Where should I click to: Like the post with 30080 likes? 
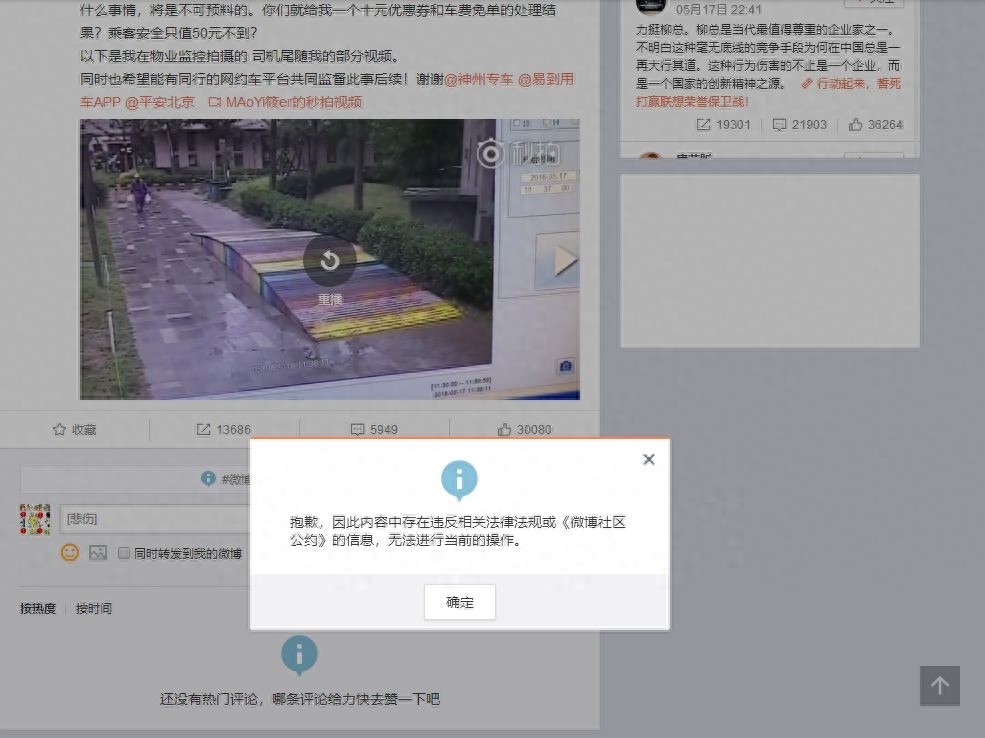(525, 430)
